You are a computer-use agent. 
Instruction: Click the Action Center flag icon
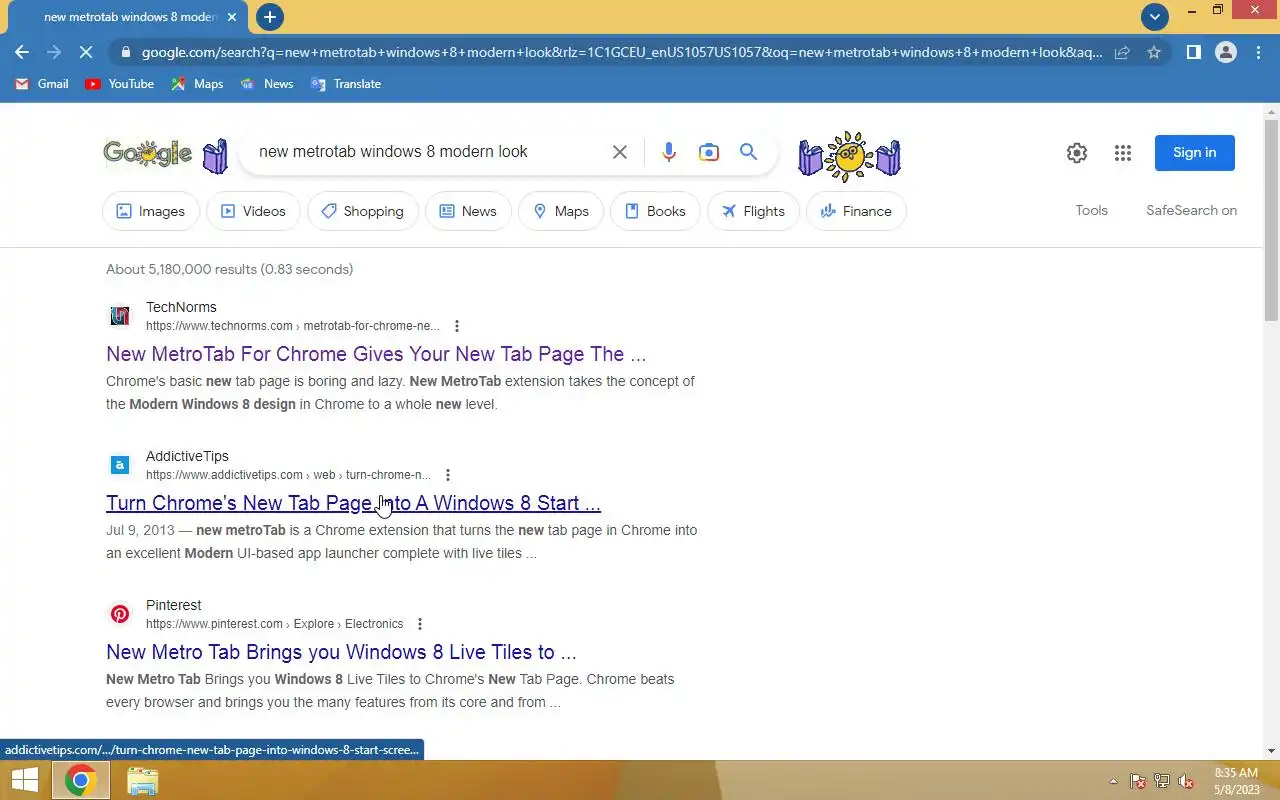(x=1138, y=782)
